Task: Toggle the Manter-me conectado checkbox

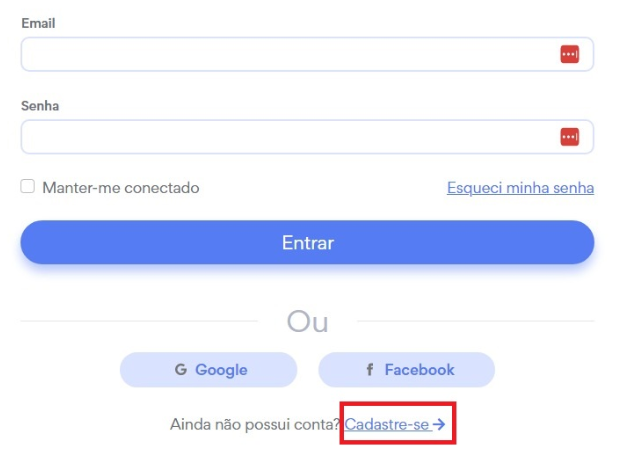Action: tap(28, 187)
